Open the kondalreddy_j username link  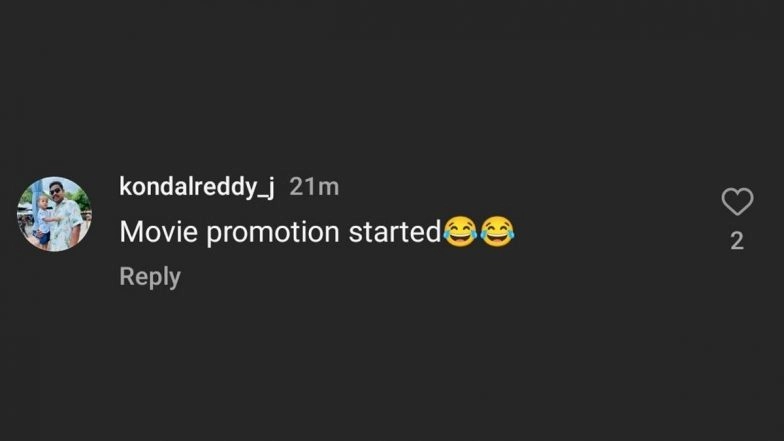click(197, 186)
